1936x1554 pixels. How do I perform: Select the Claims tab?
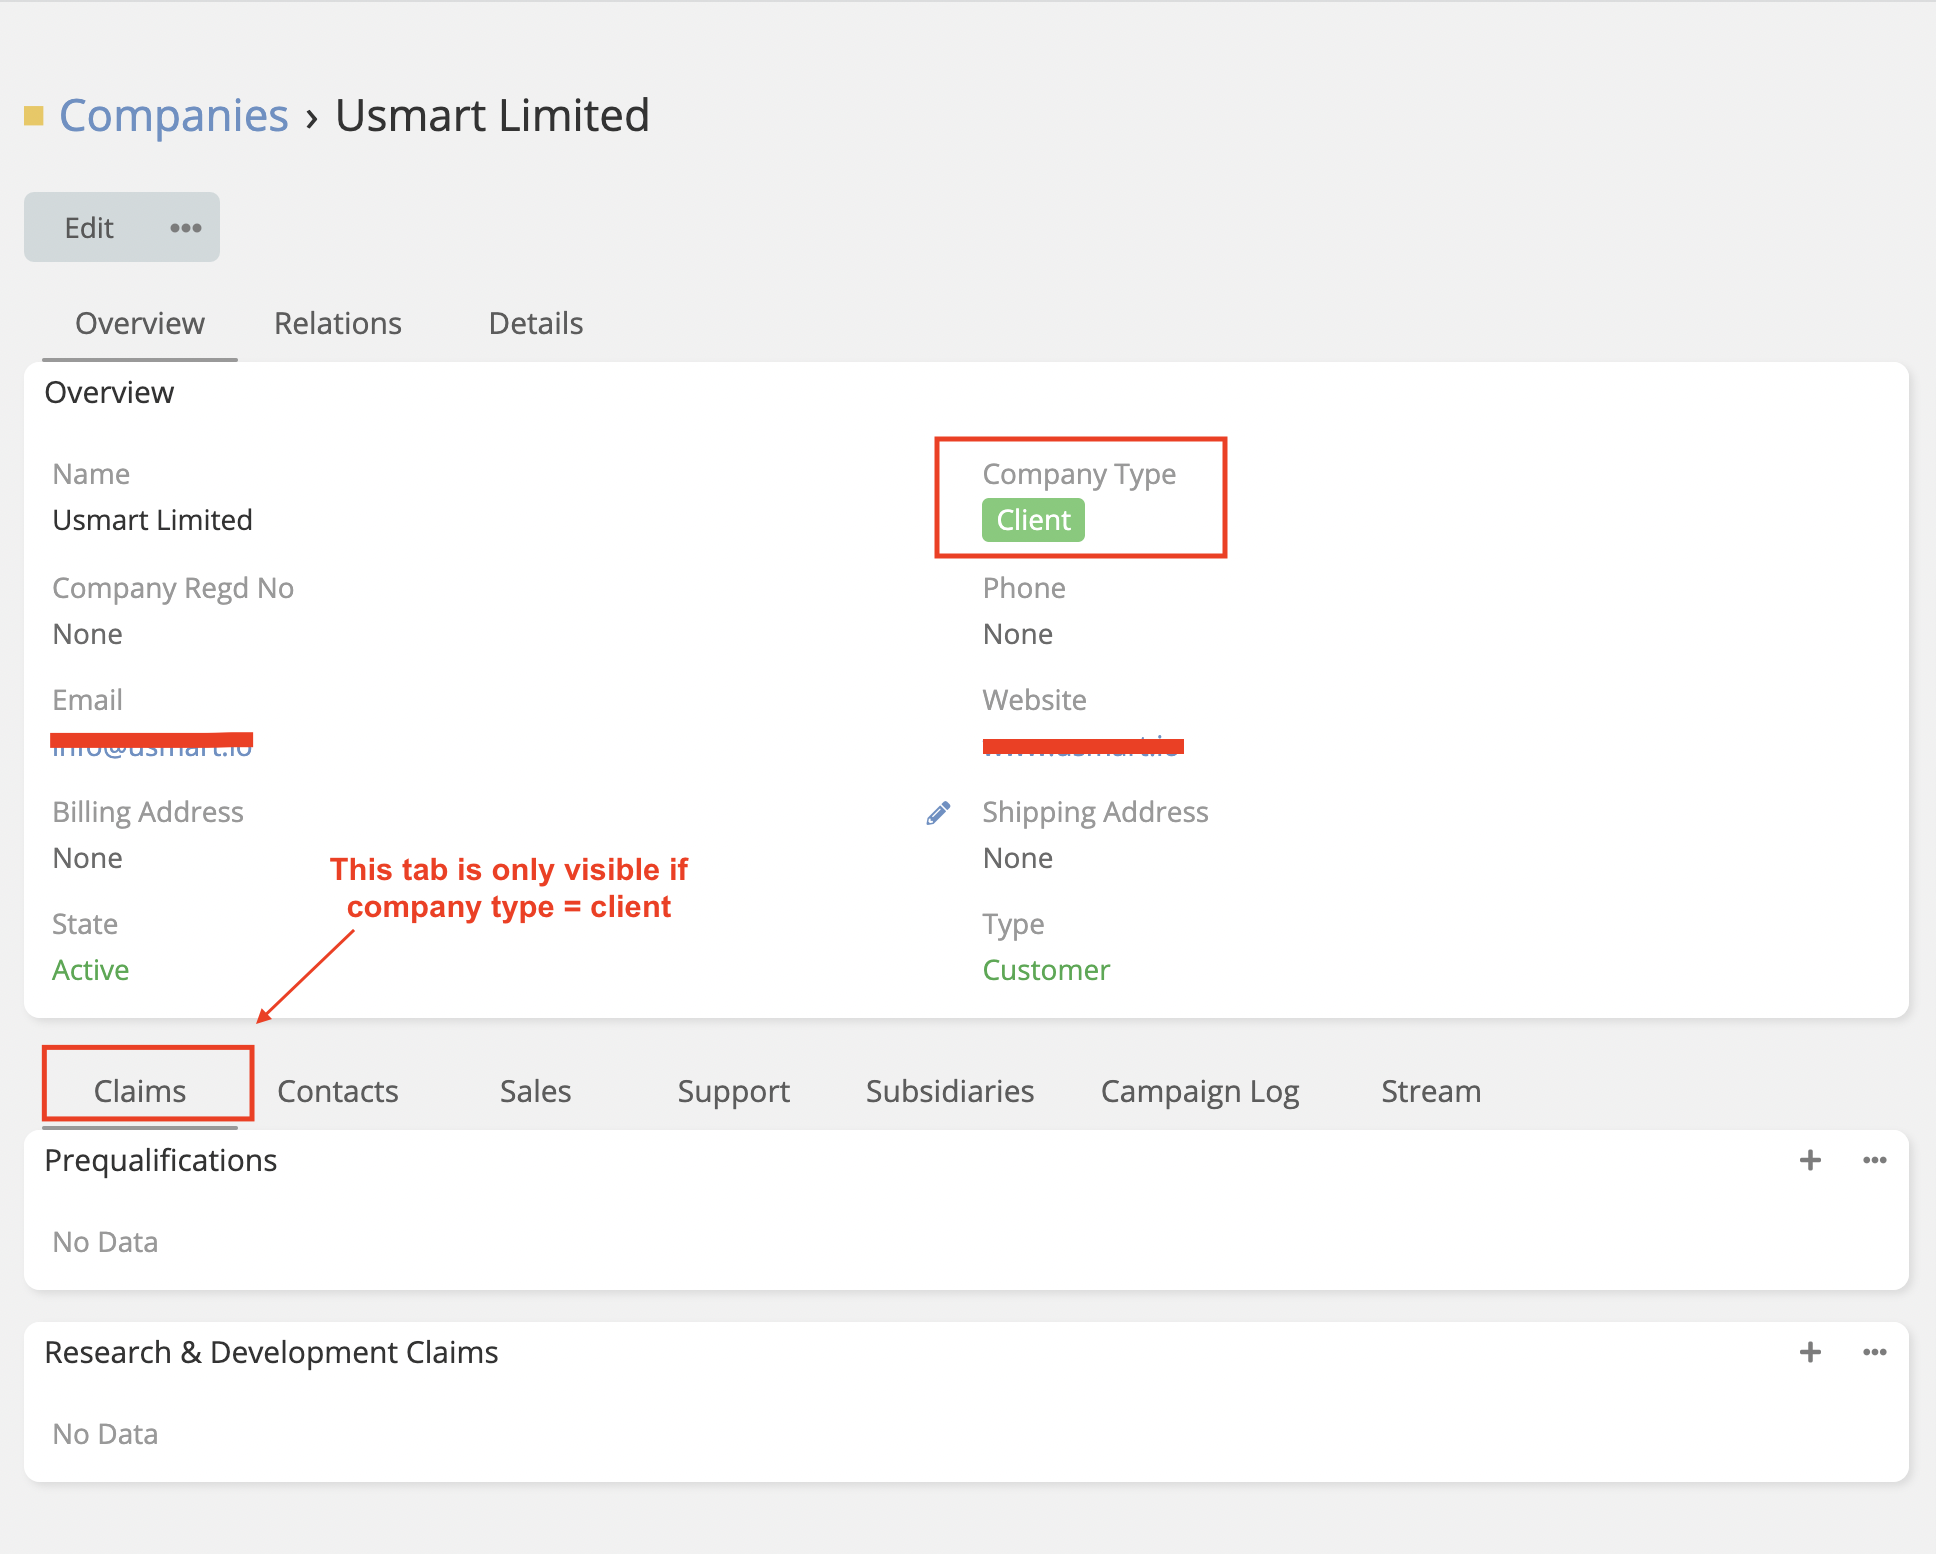(x=139, y=1091)
